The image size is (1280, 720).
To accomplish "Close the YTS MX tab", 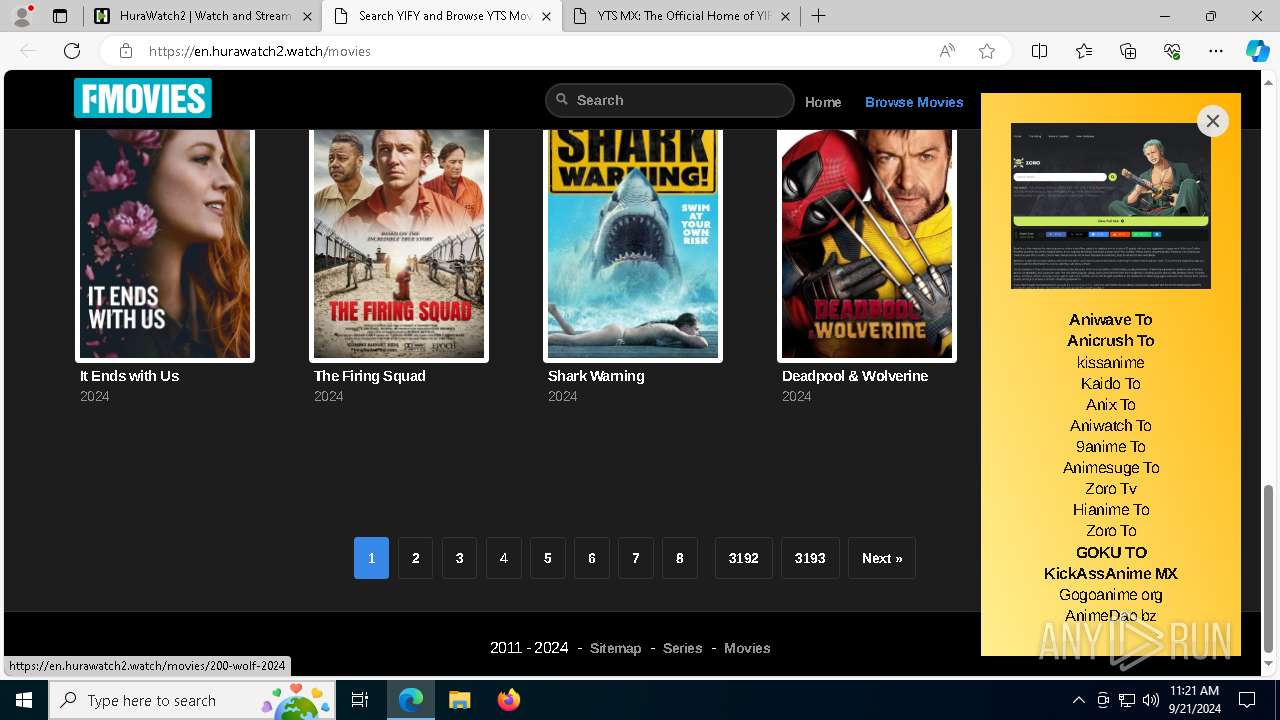I will coord(785,16).
